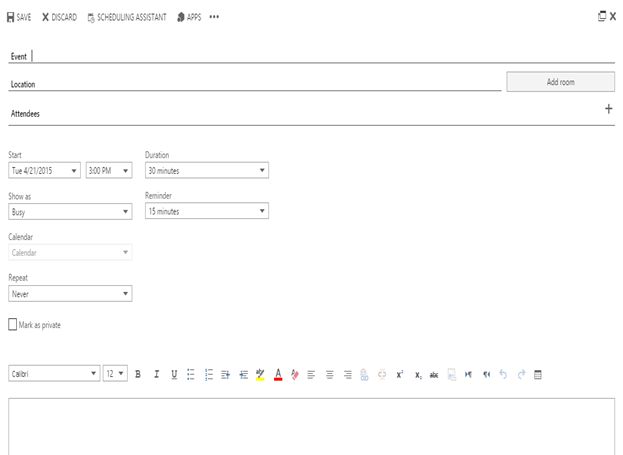Expand the Reminder dropdown
This screenshot has width=623, height=455.
tap(206, 211)
